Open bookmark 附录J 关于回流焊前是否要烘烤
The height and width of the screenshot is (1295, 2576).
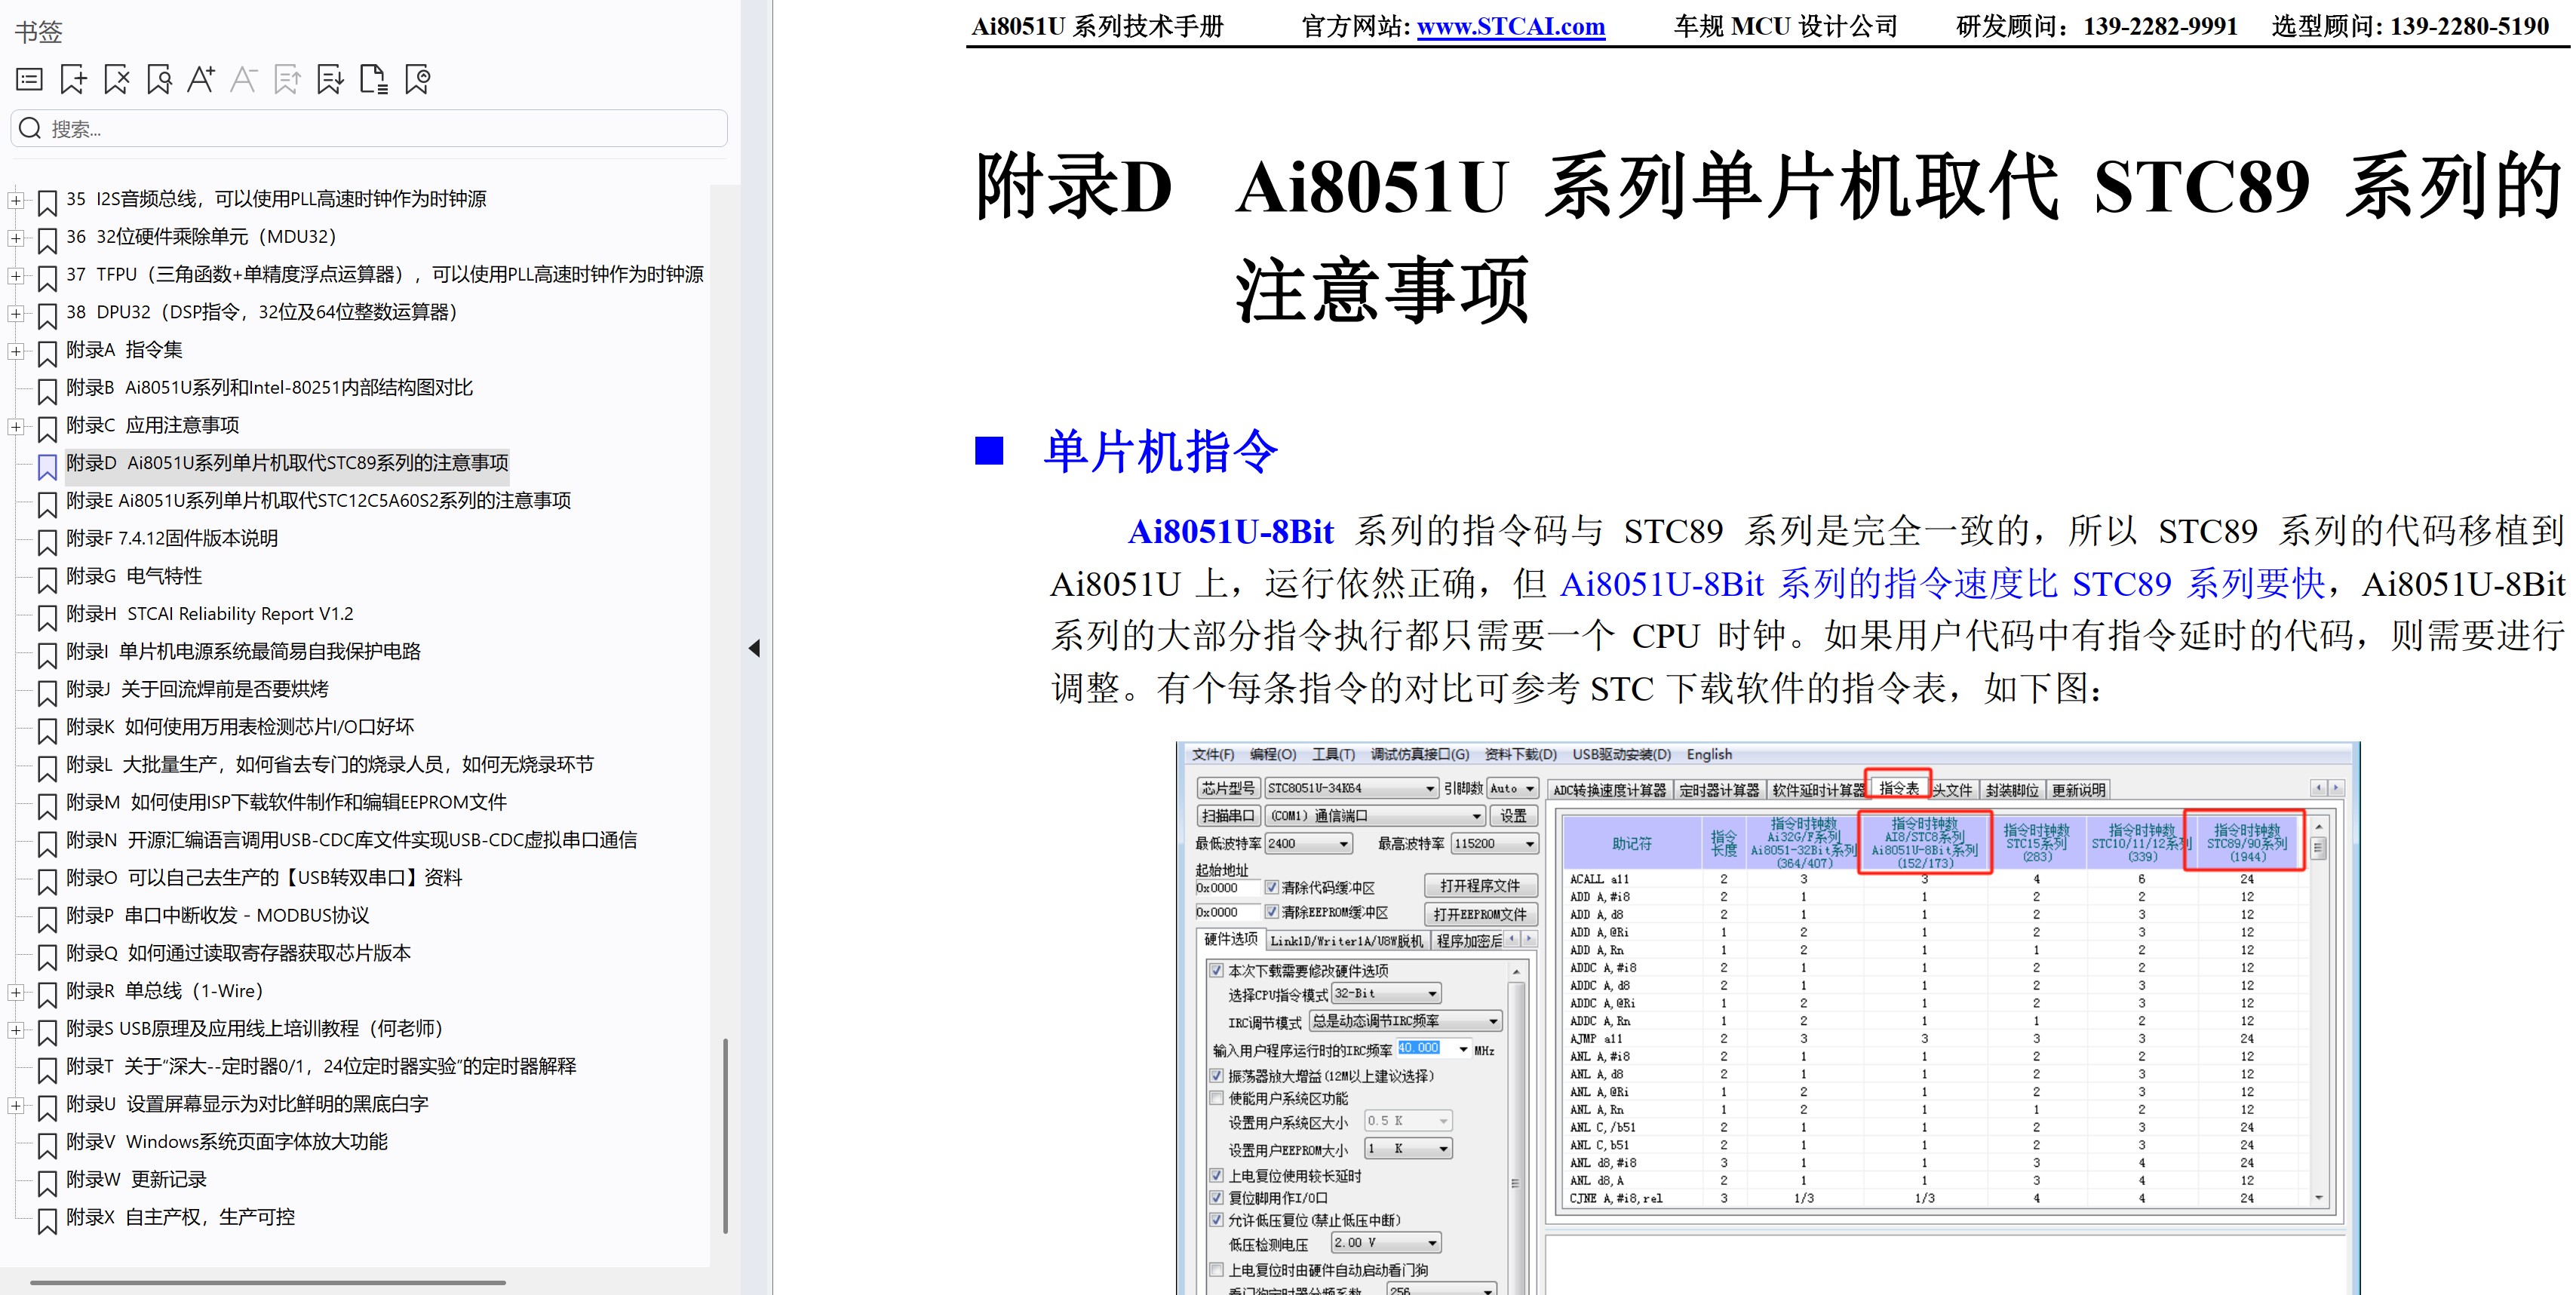click(x=197, y=689)
